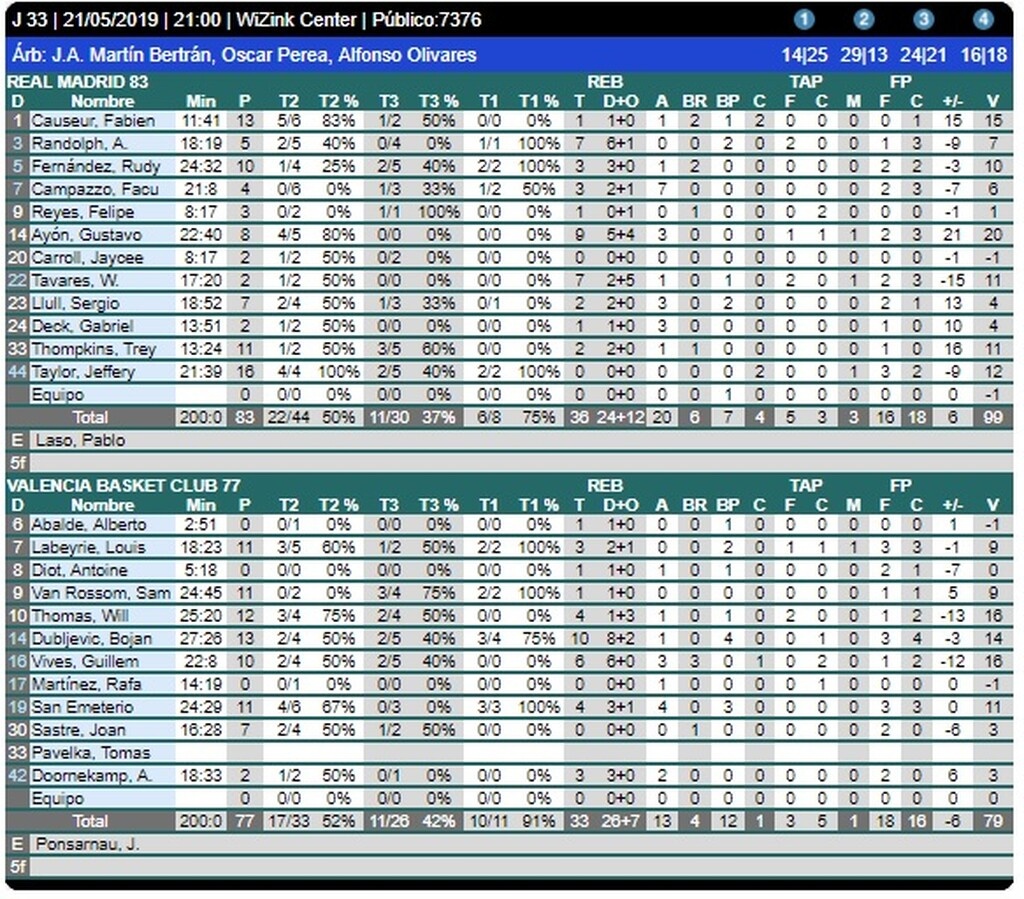Click Valencia Equipo row label
This screenshot has width=1024, height=899.
pos(57,798)
